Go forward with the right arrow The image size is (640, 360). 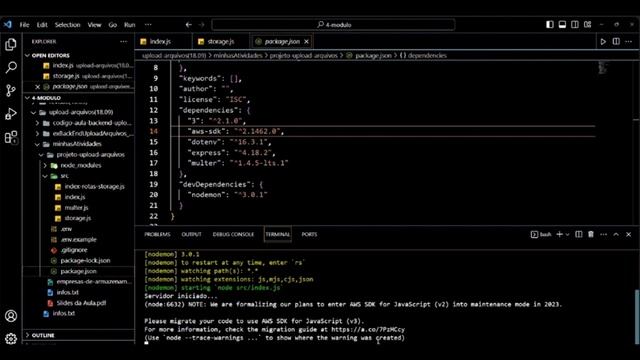(x=201, y=25)
